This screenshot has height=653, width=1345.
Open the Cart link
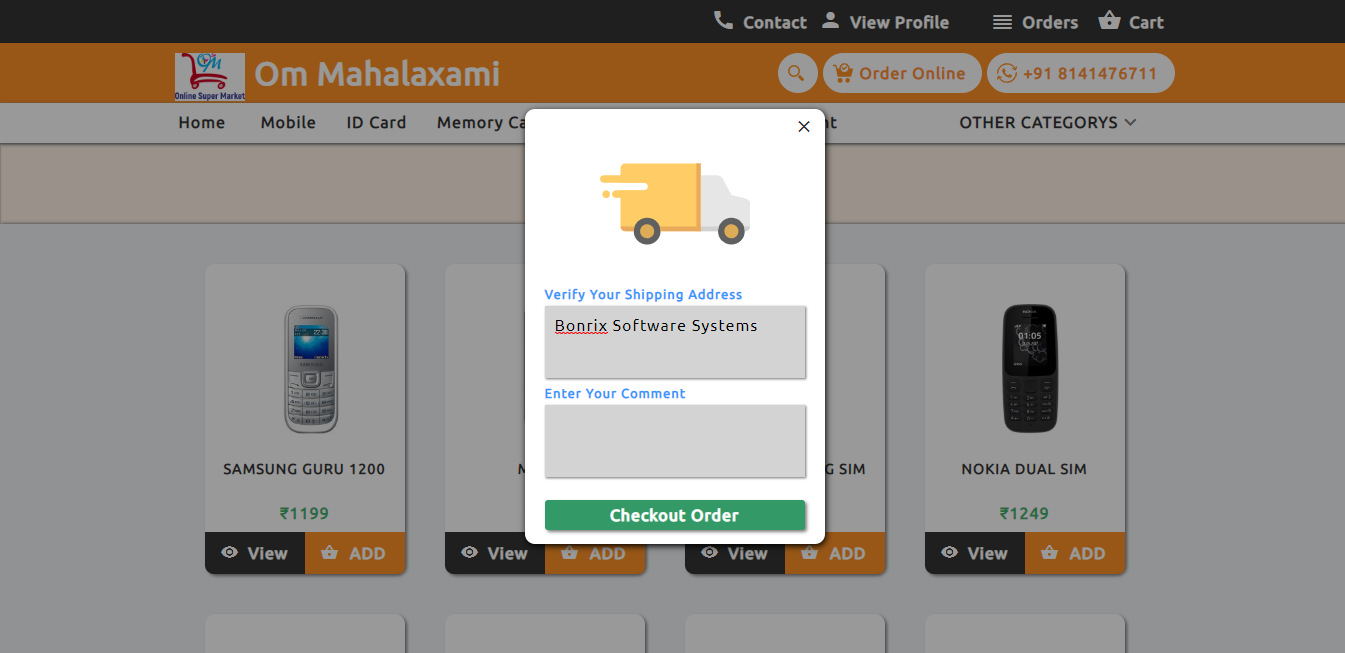point(1146,22)
